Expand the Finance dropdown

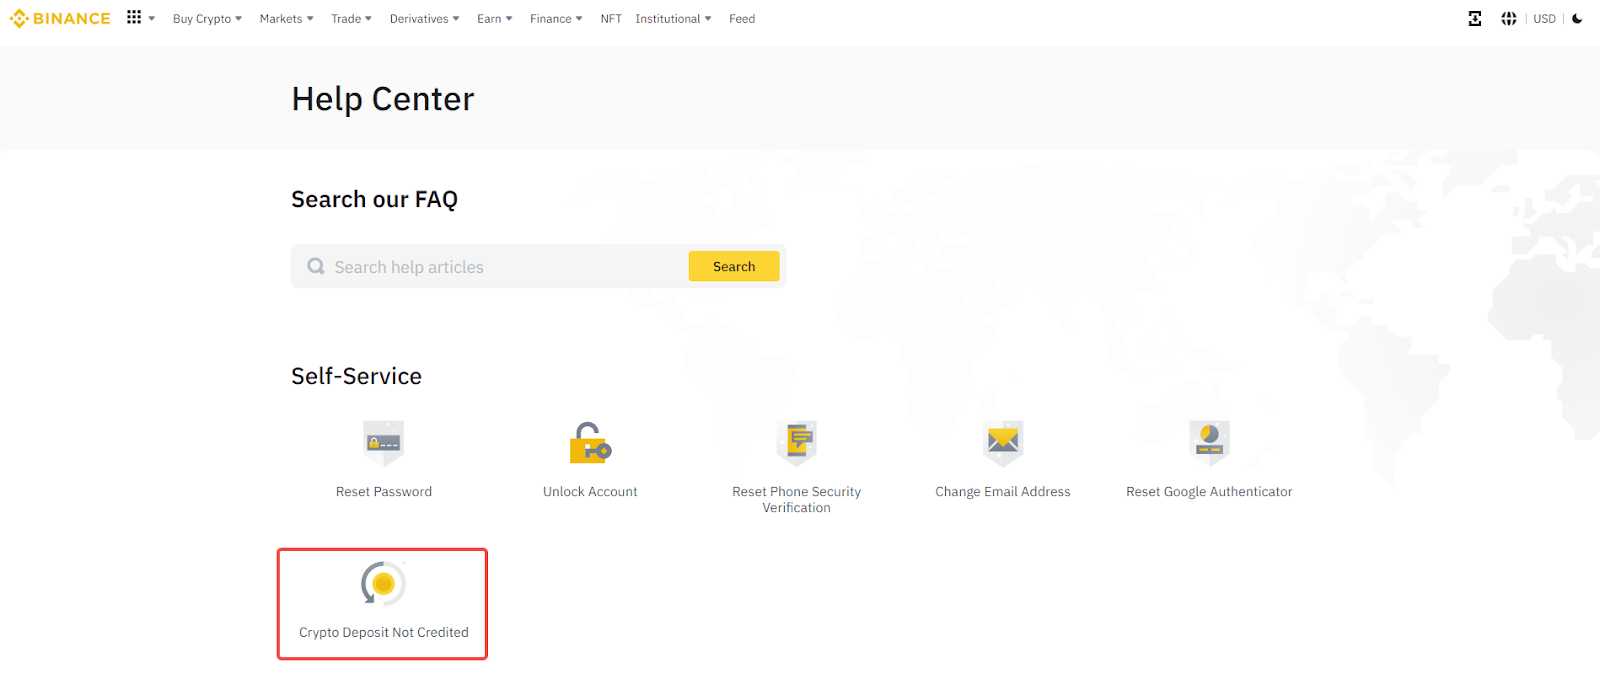coord(556,19)
